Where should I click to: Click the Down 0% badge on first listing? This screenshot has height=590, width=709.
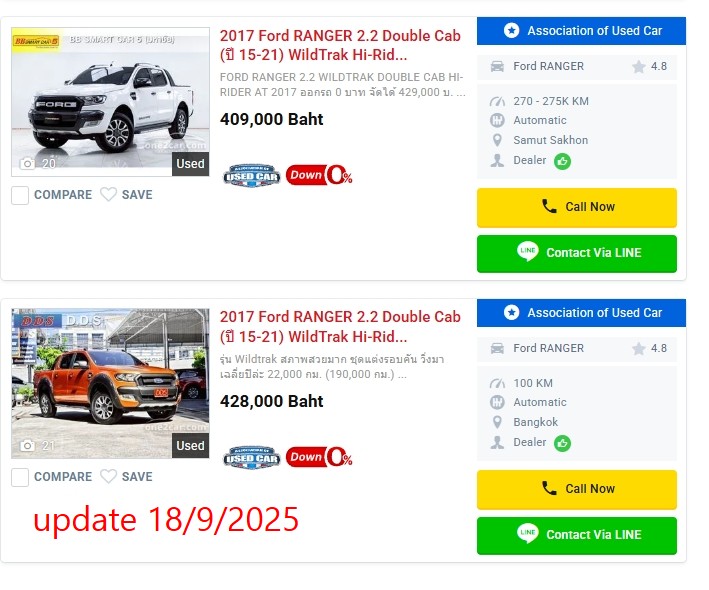pyautogui.click(x=319, y=175)
